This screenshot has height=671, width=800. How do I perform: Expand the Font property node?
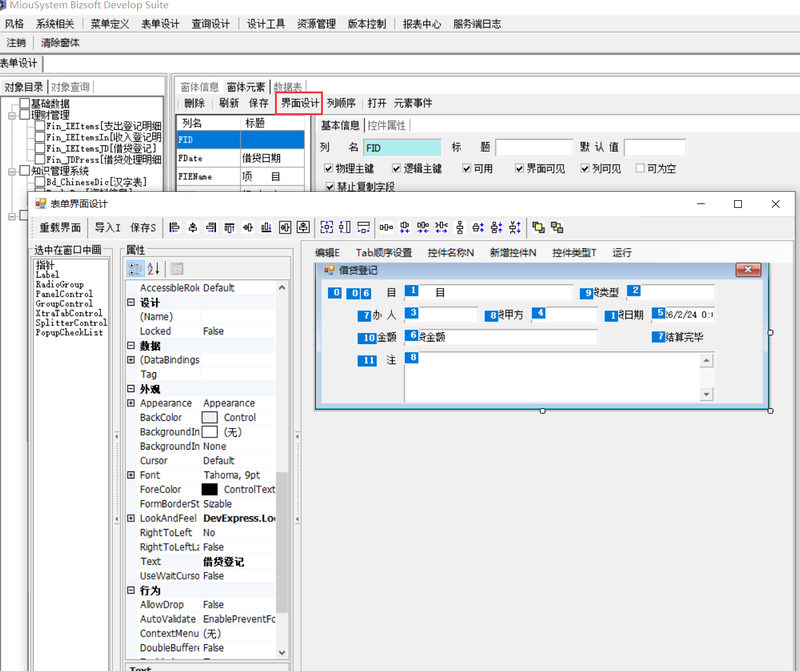point(131,475)
